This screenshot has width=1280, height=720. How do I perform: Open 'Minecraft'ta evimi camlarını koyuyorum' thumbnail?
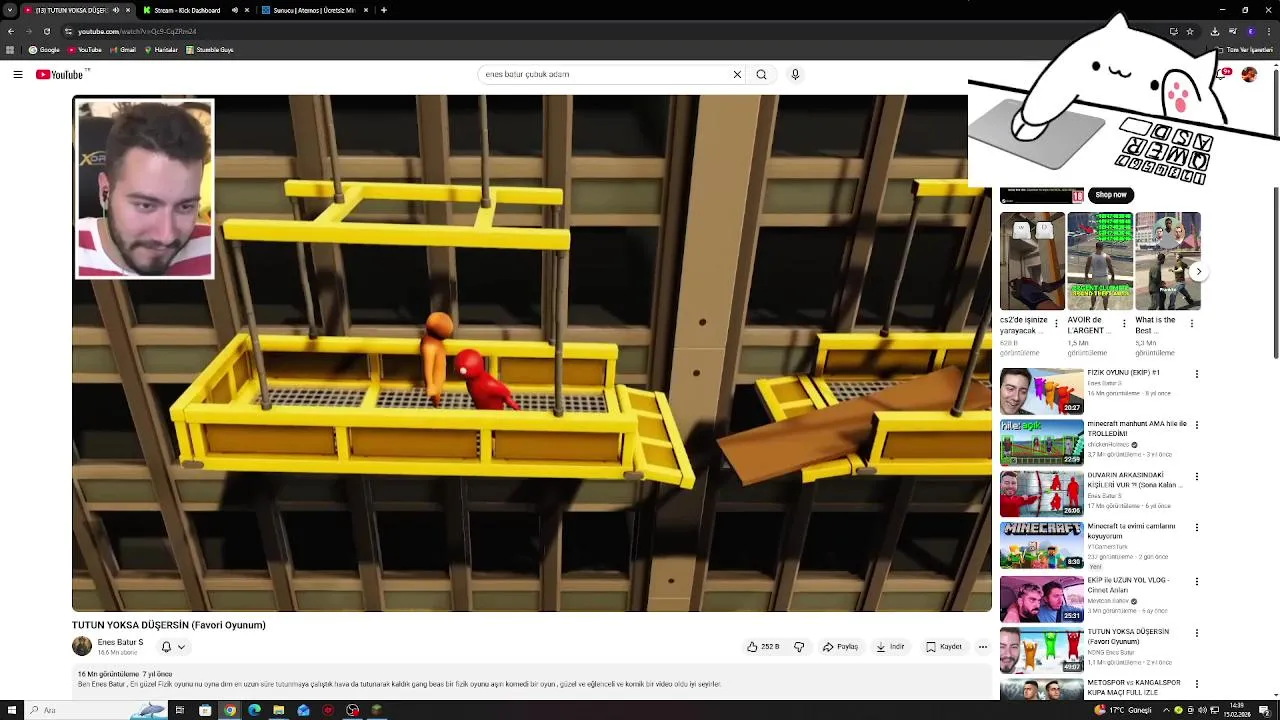click(1041, 545)
